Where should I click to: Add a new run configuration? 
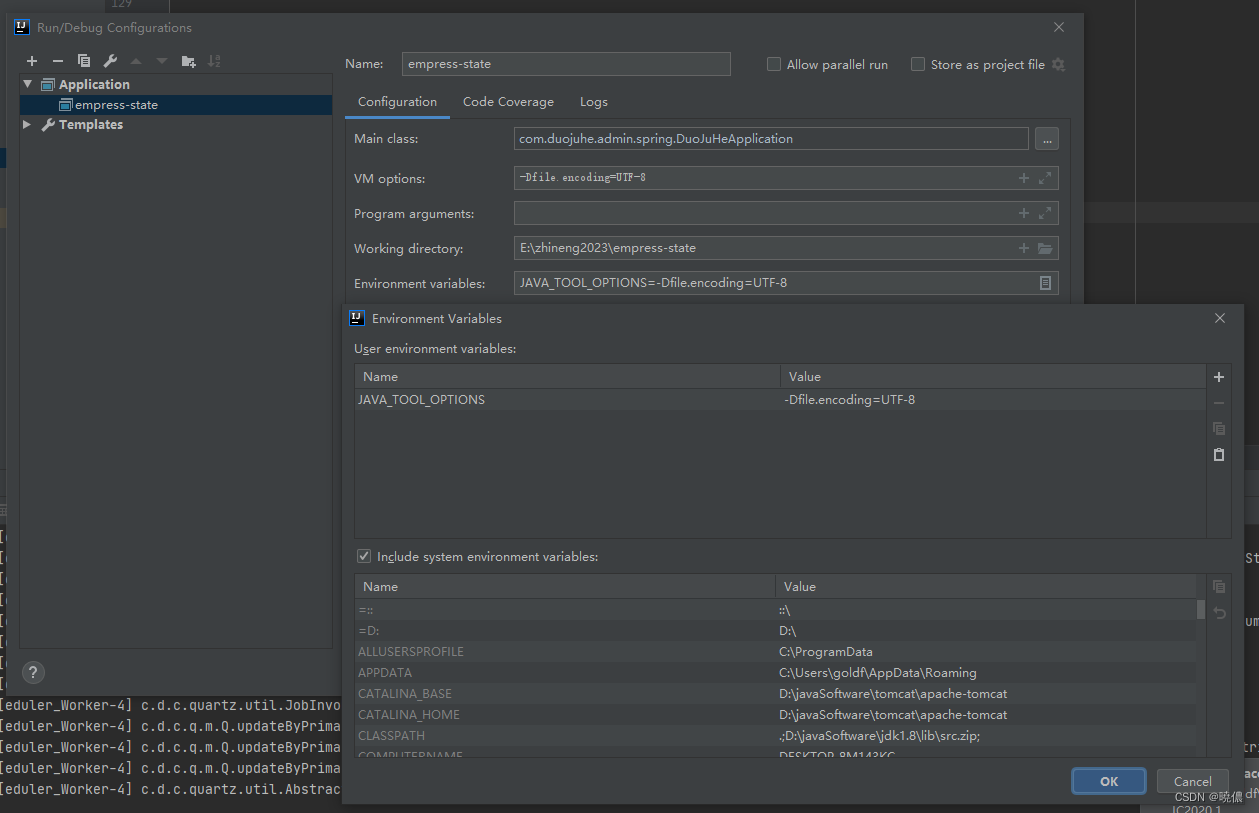click(31, 60)
